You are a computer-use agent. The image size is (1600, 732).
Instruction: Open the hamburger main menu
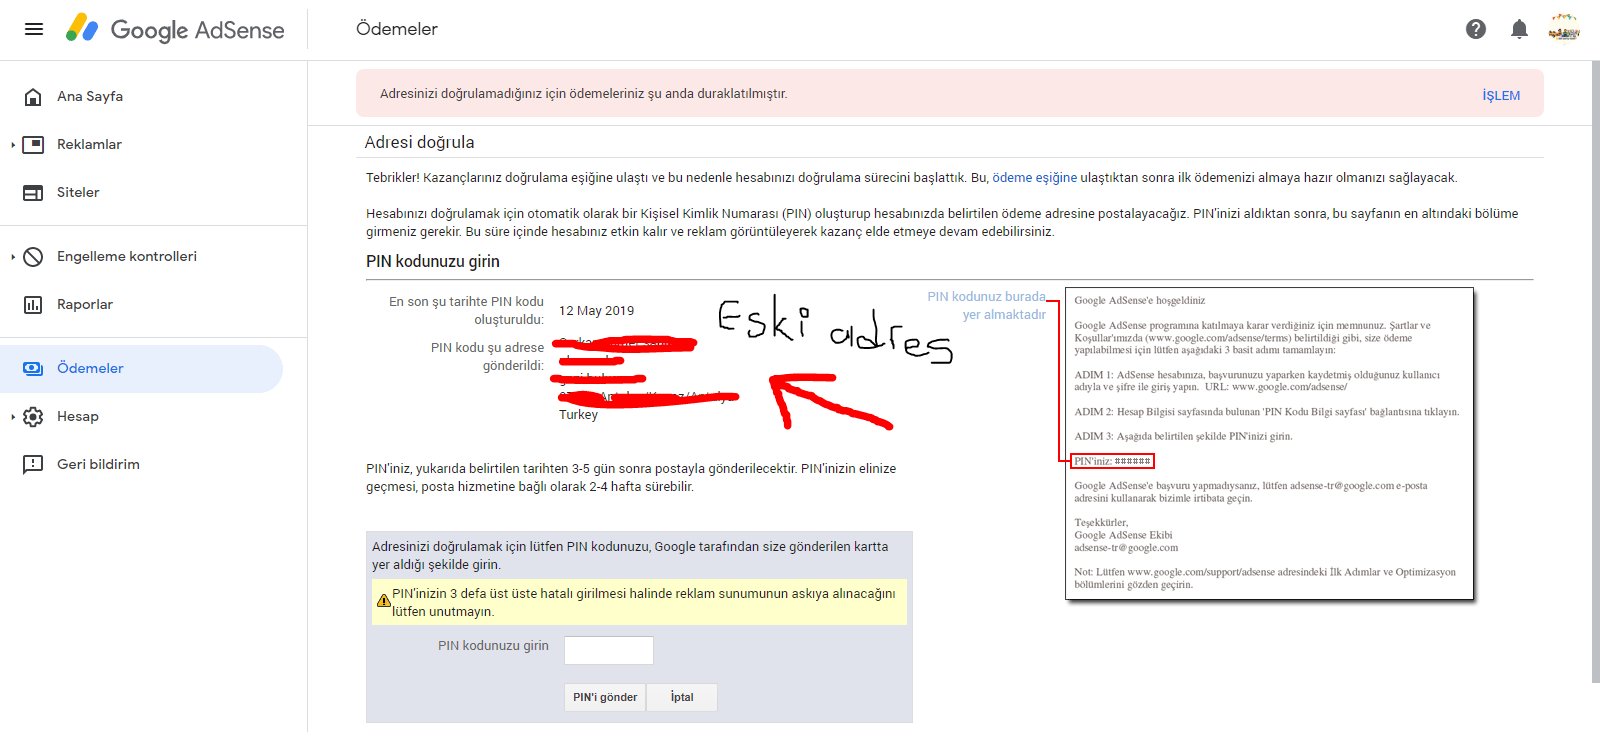click(x=34, y=29)
